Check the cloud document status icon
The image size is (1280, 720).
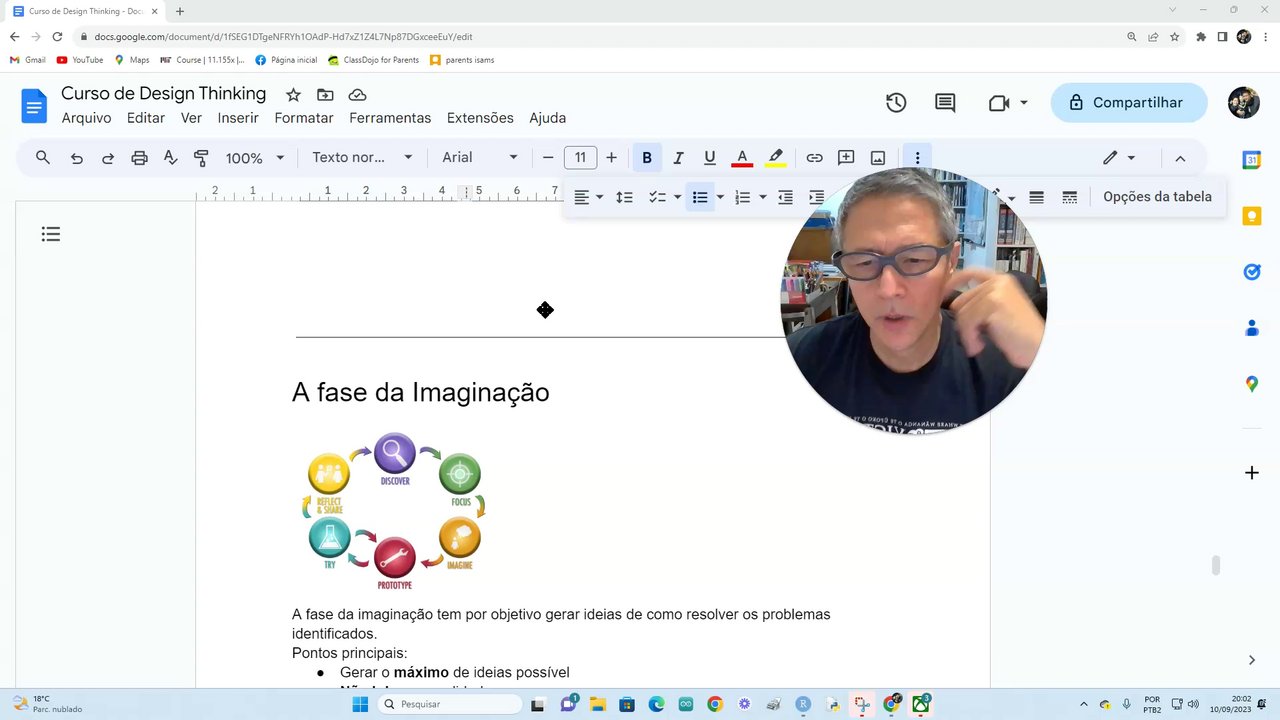pyautogui.click(x=357, y=95)
